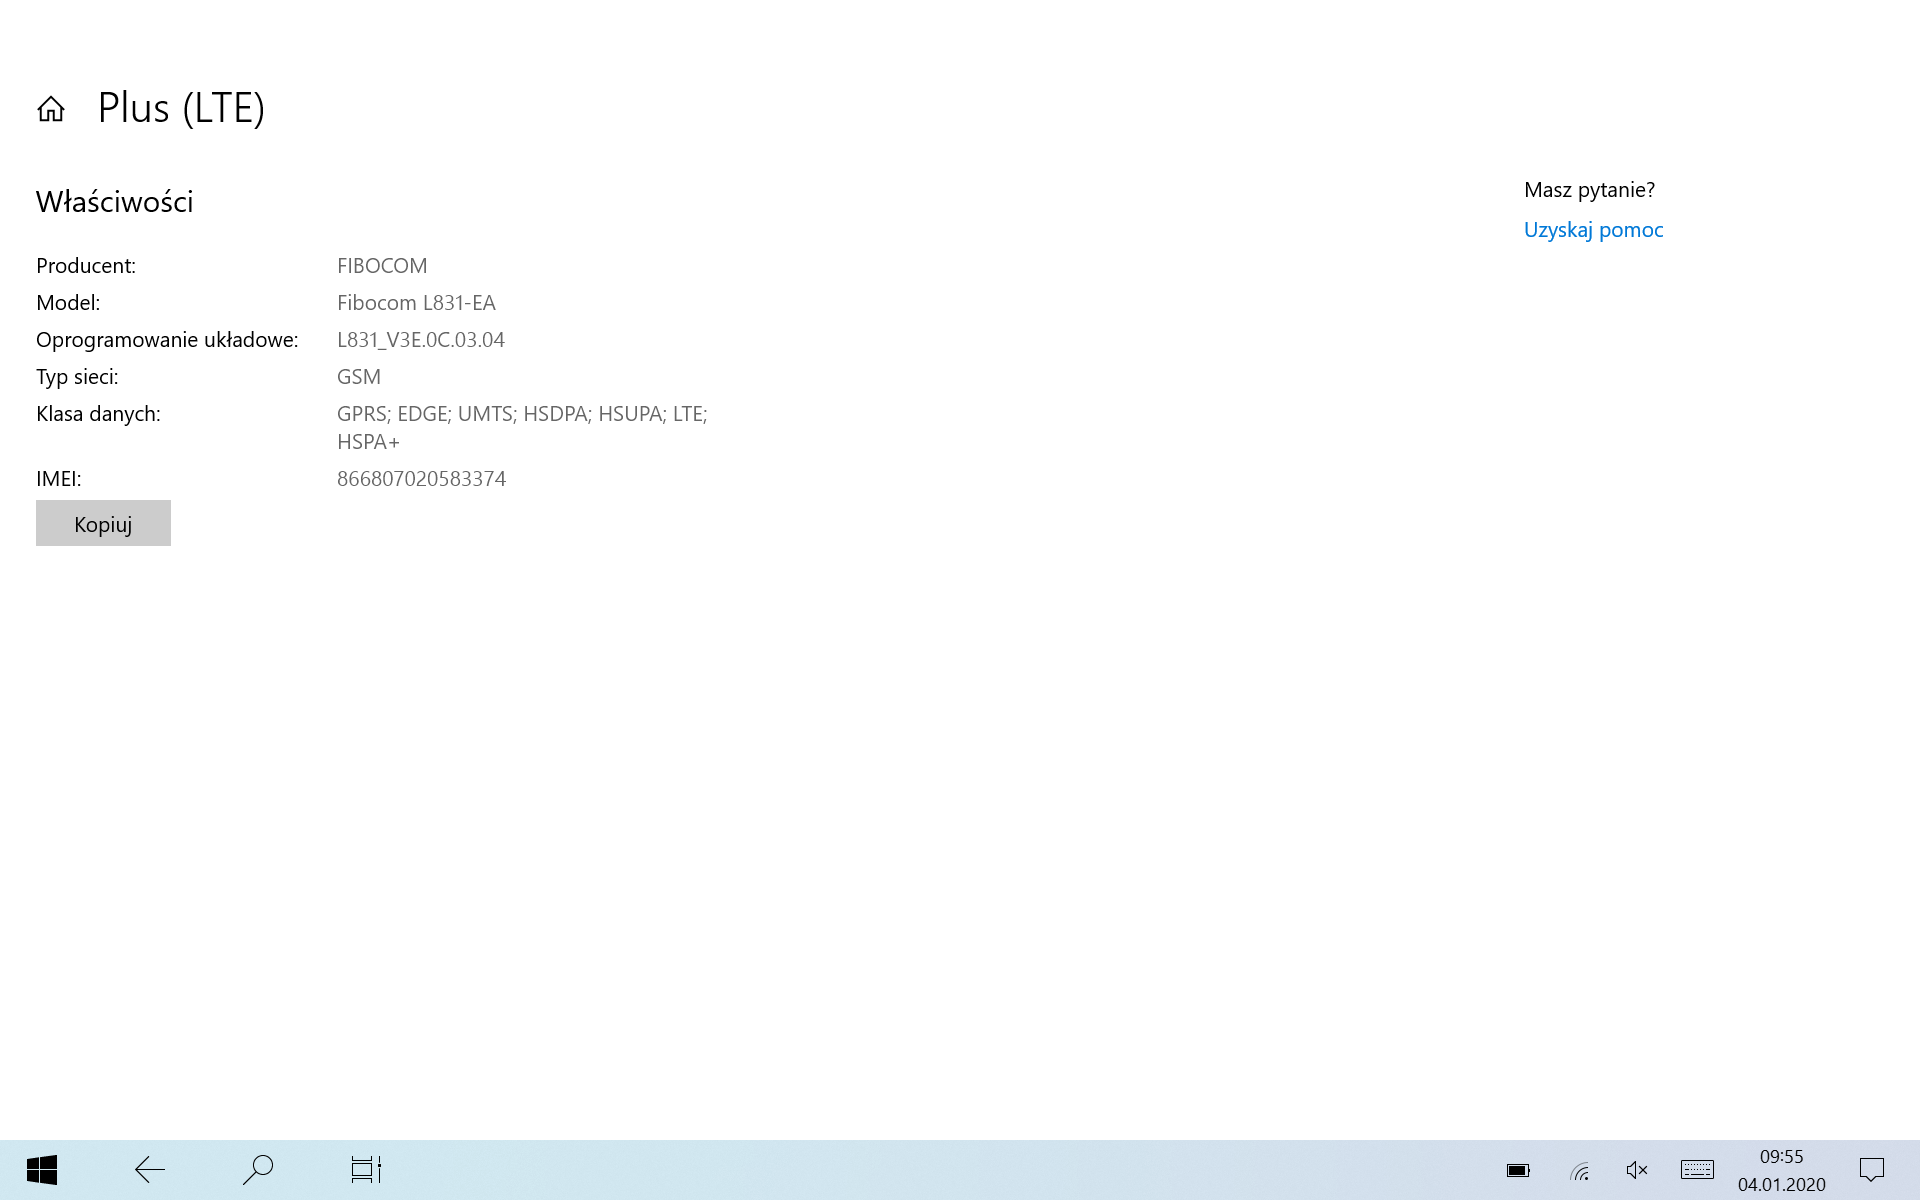Click the taskbar back arrow
Screen dimensions: 1920x1200
(x=150, y=1169)
